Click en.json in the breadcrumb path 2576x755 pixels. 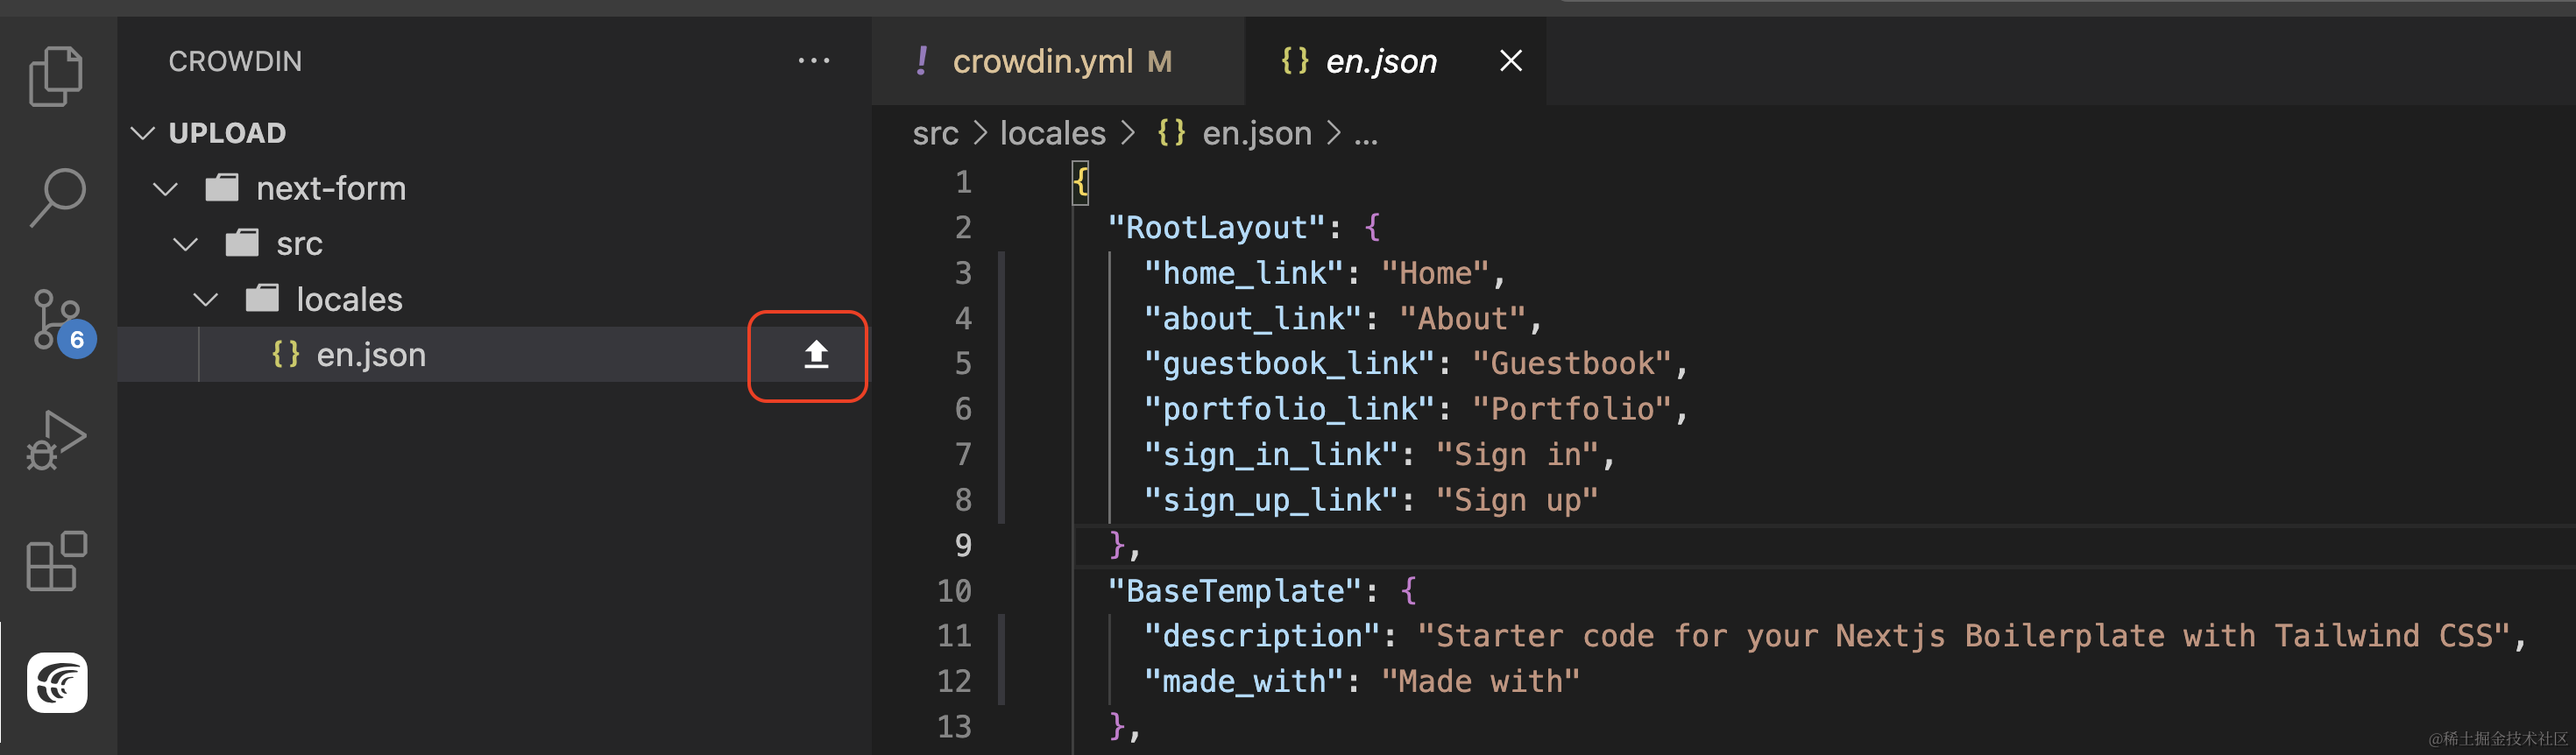click(x=1256, y=133)
